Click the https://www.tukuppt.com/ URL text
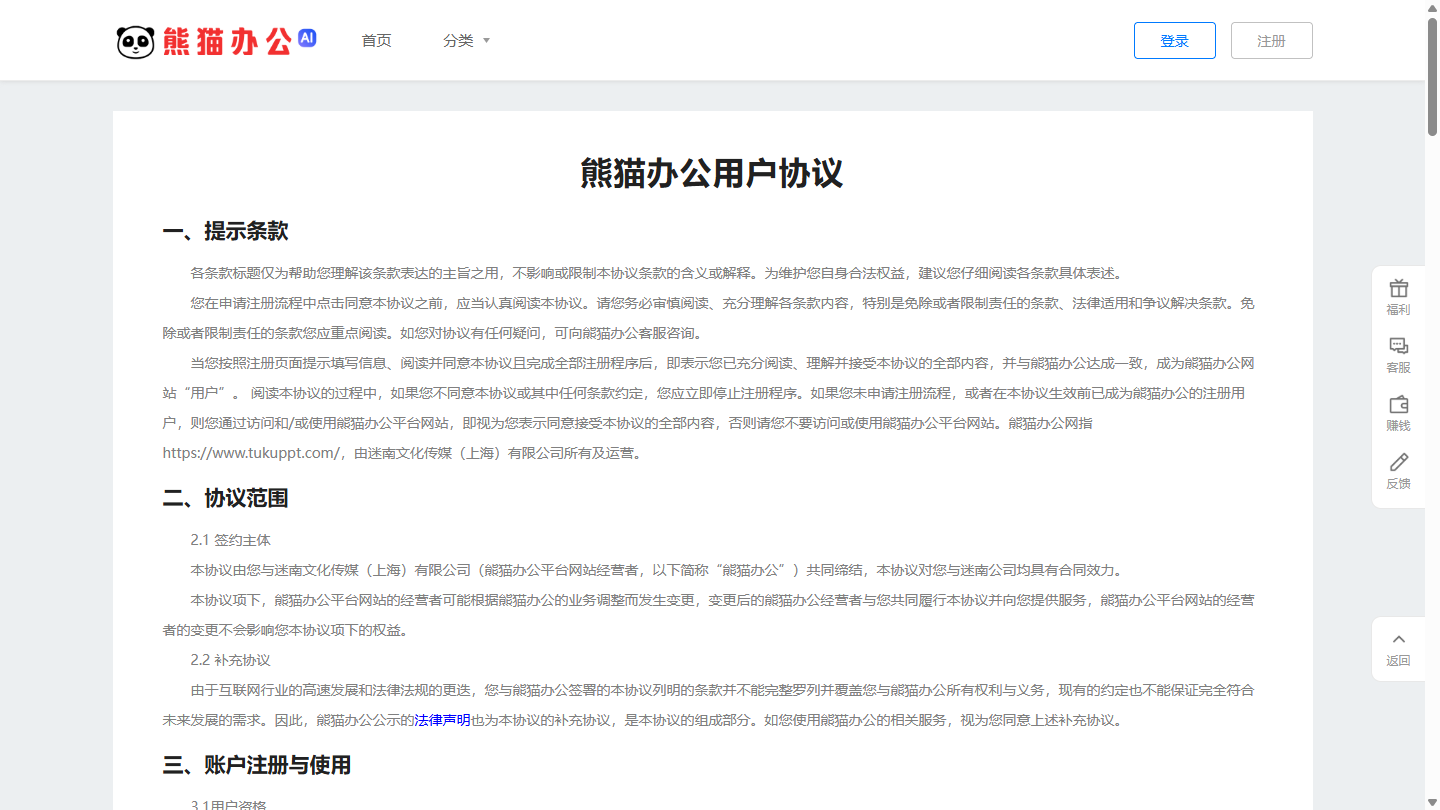The image size is (1440, 810). (x=252, y=453)
